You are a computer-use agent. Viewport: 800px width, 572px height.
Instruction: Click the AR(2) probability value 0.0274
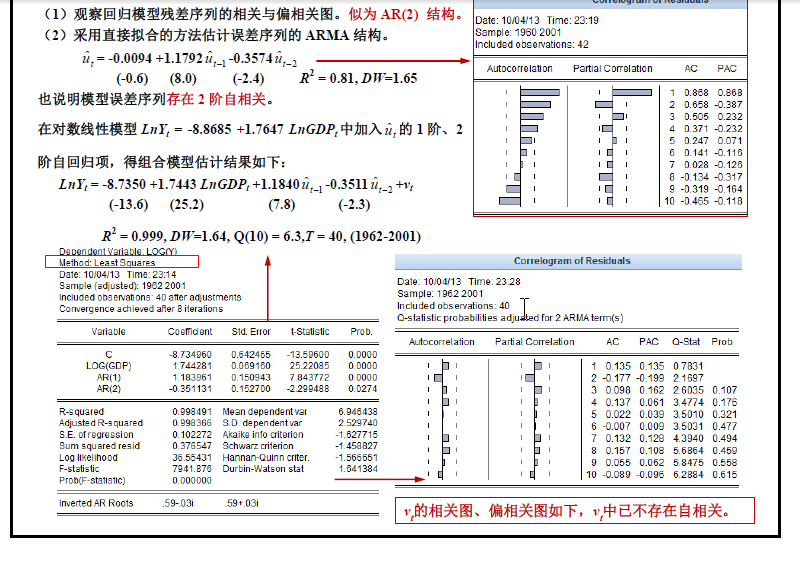pos(363,389)
